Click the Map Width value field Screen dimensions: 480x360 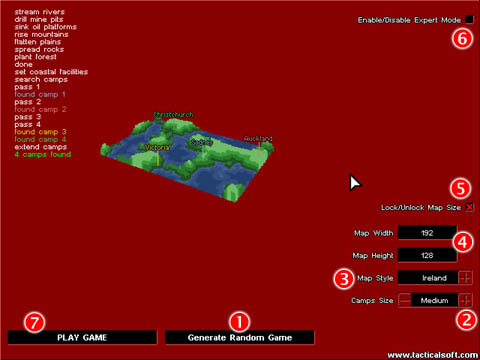coord(427,233)
